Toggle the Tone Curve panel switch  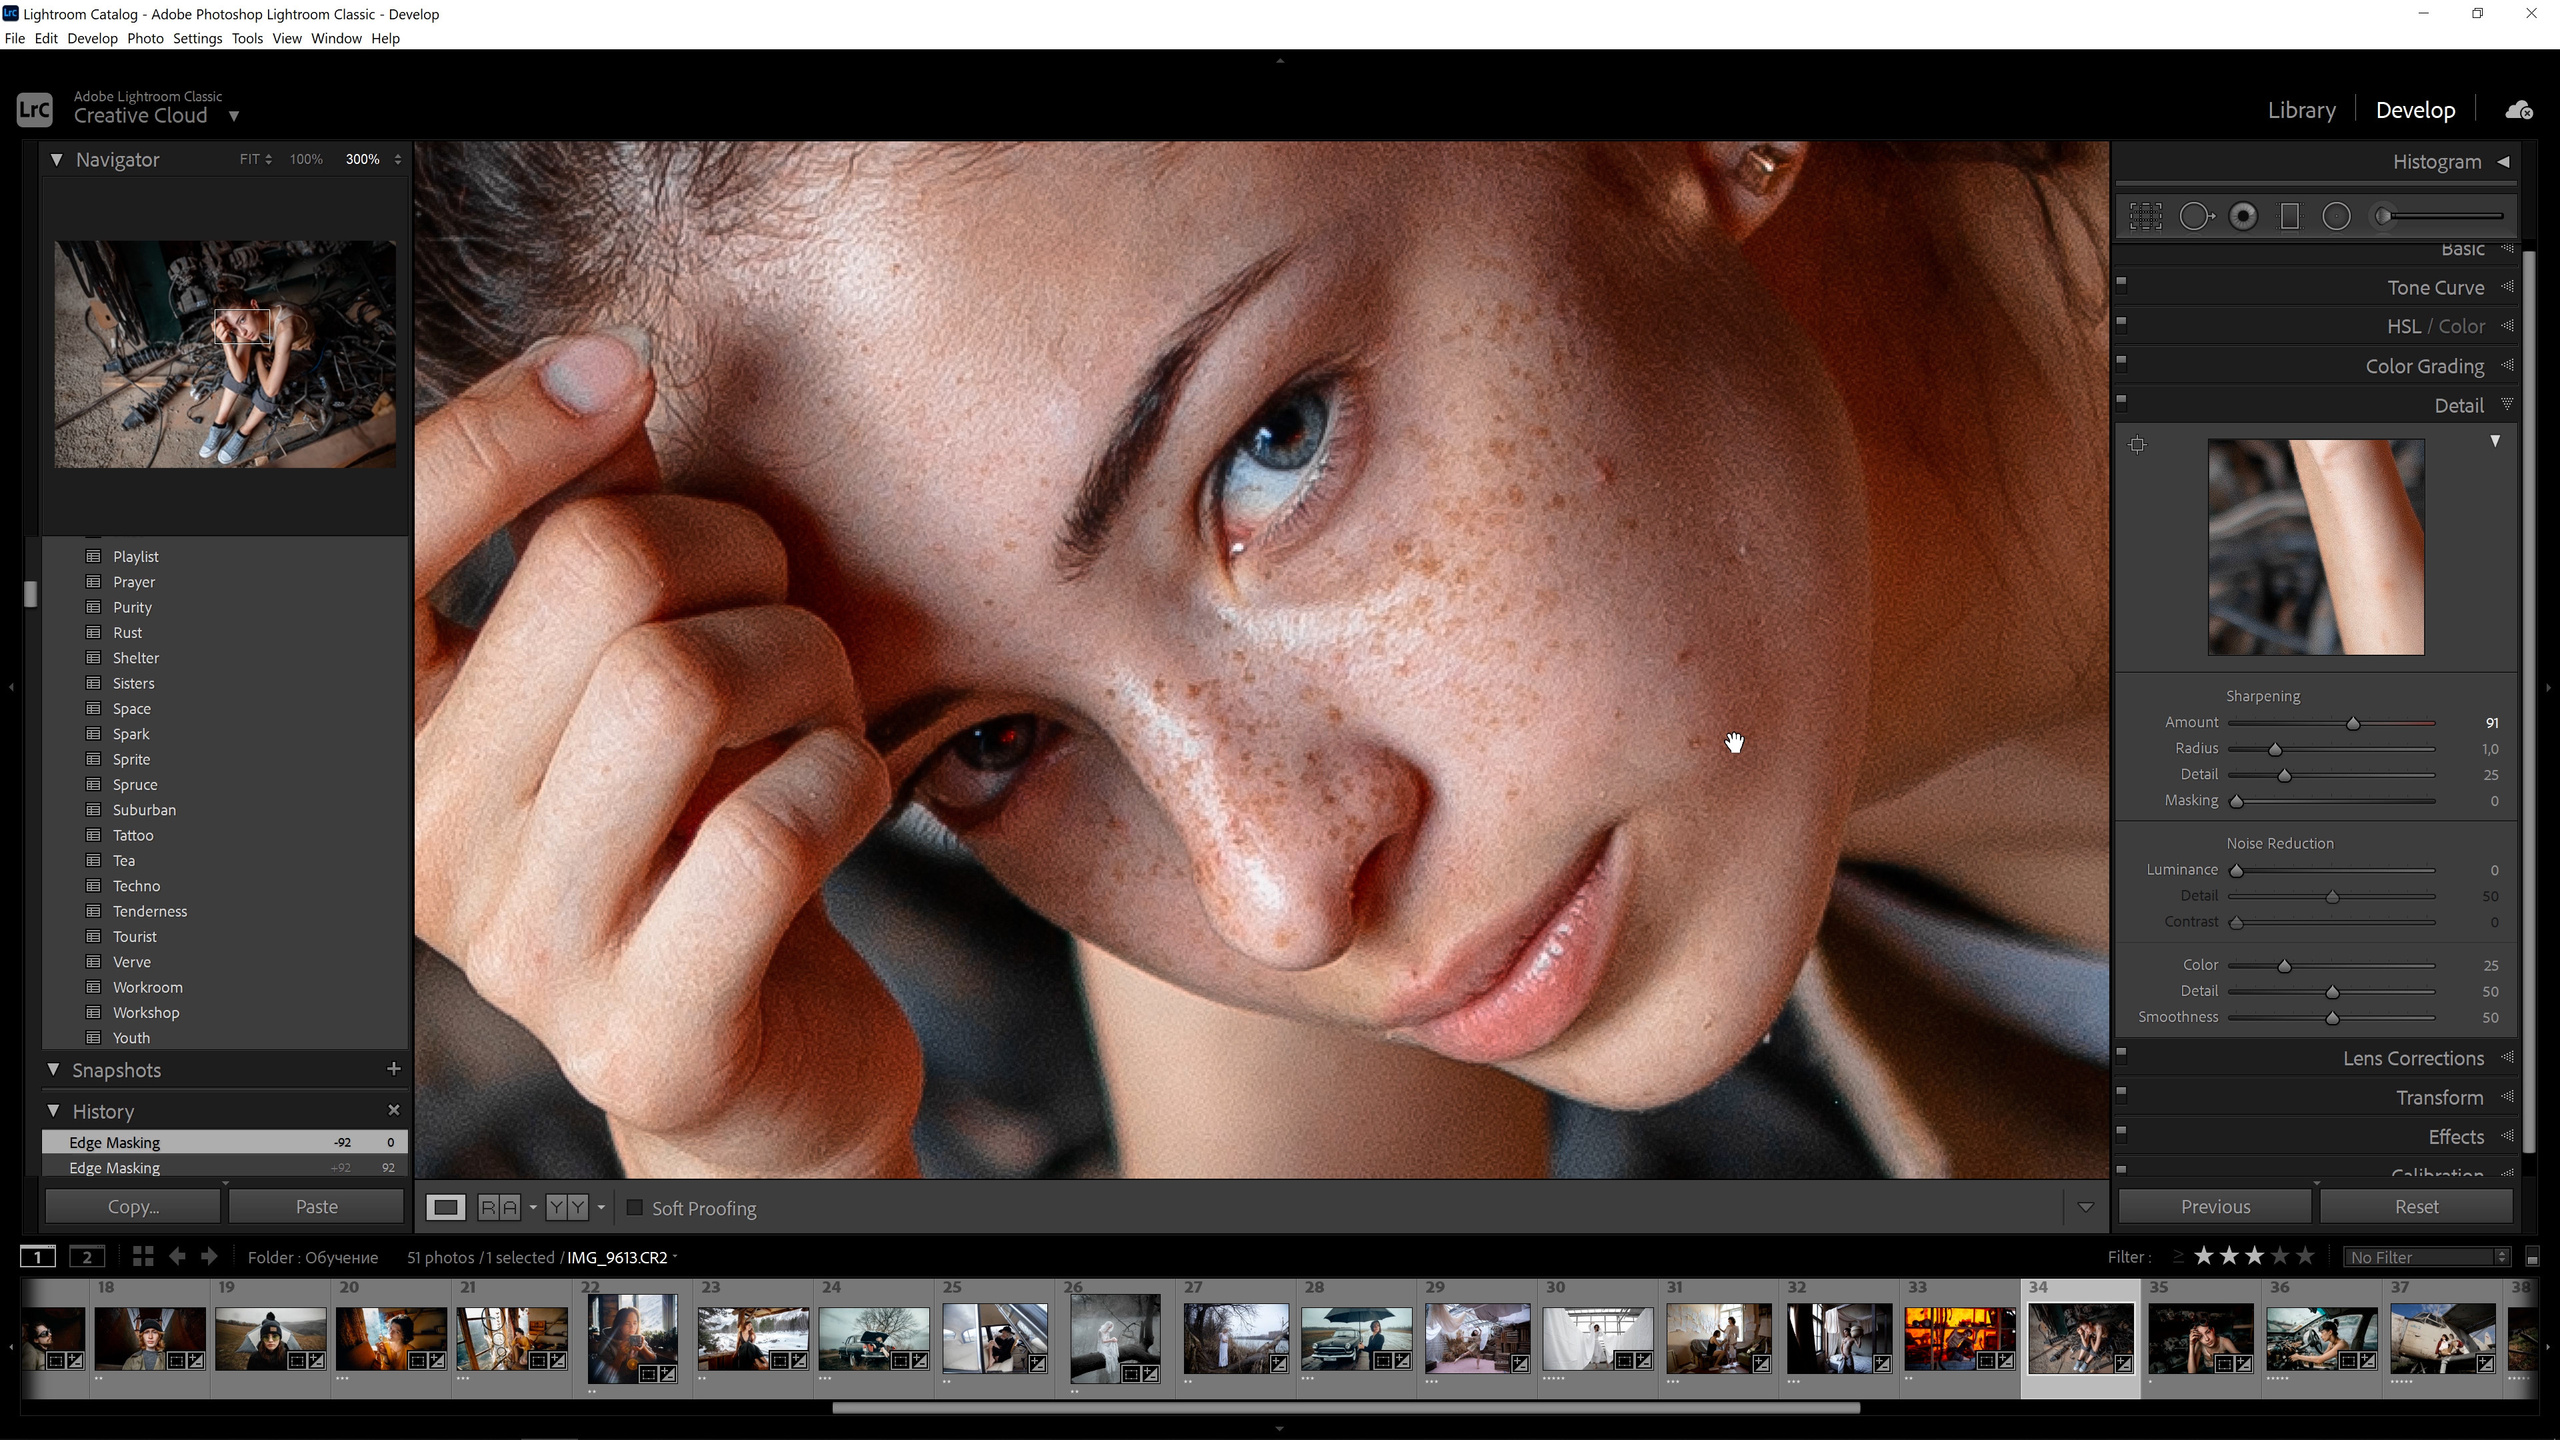pyautogui.click(x=2122, y=282)
